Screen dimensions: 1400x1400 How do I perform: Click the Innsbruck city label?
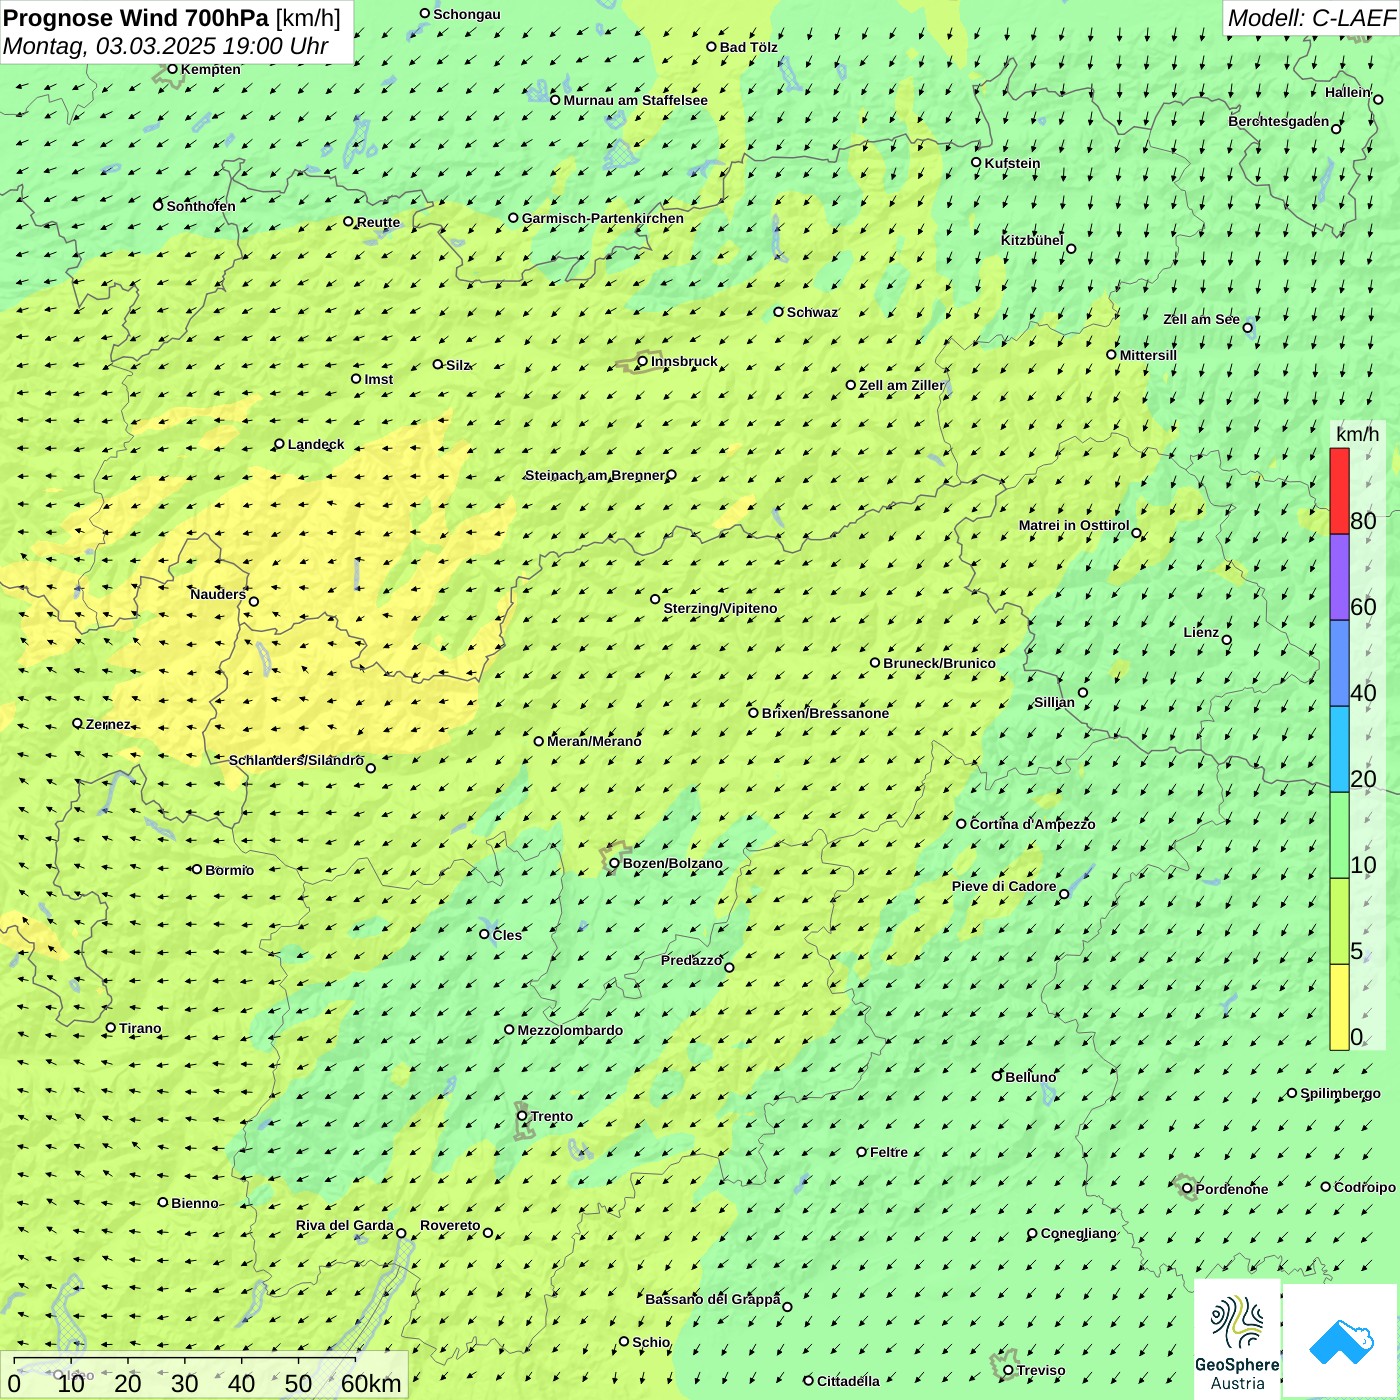684,361
